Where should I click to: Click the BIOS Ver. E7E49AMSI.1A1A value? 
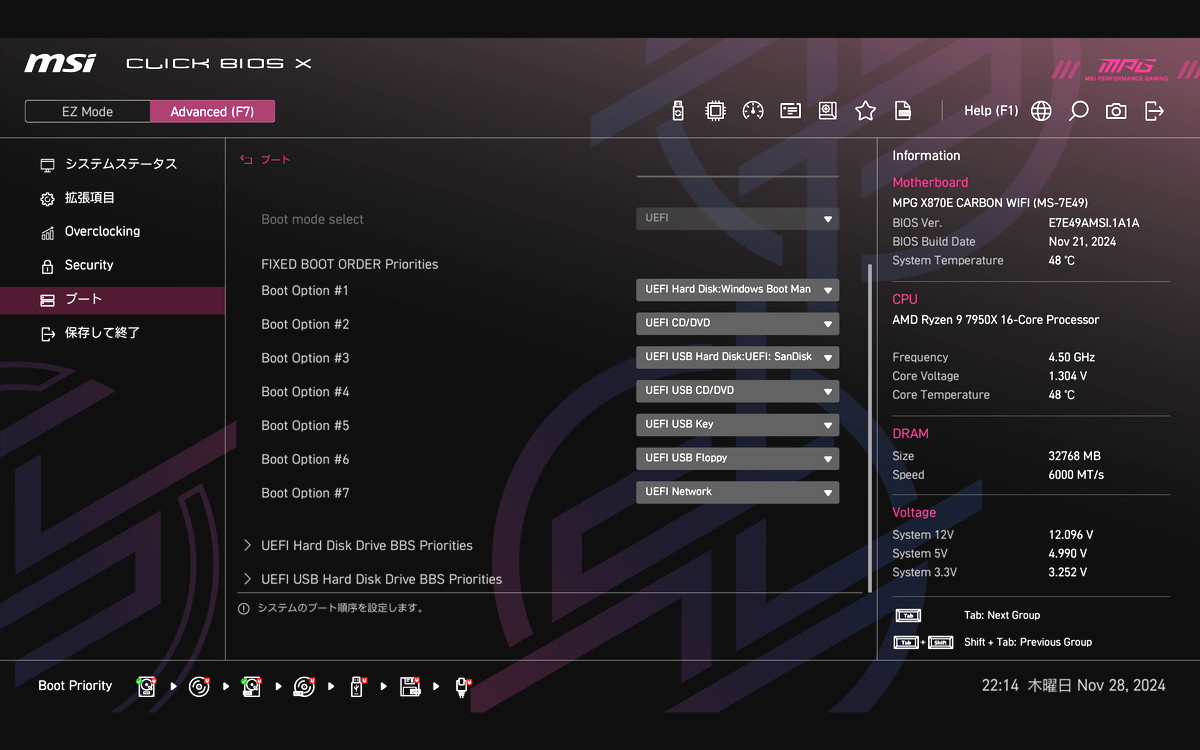pyautogui.click(x=1094, y=223)
